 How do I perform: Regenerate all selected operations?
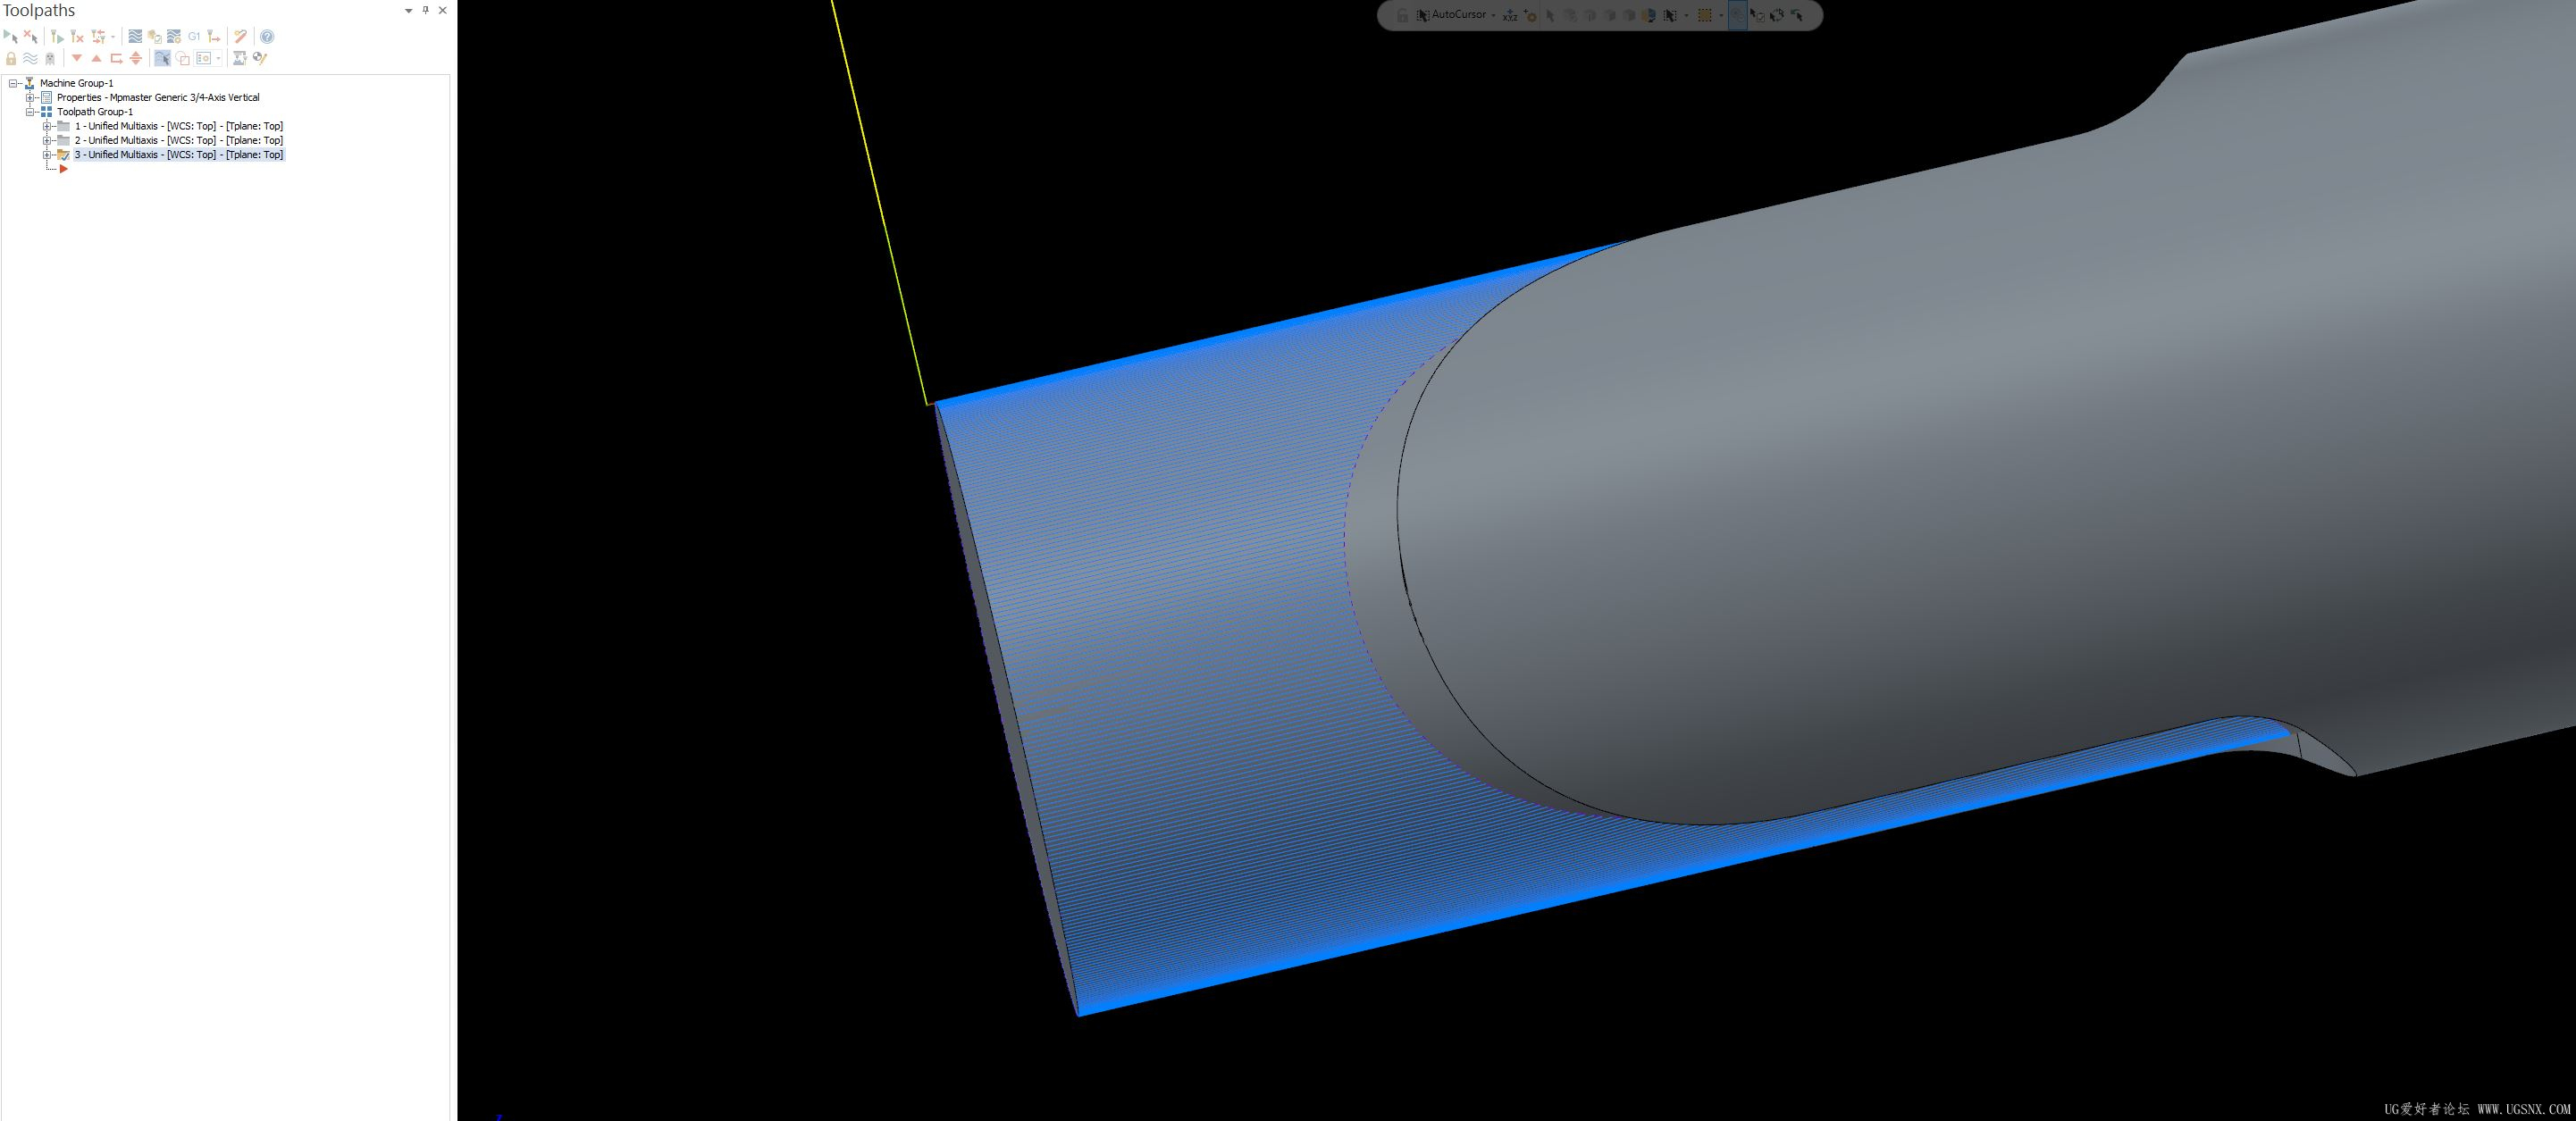coord(57,37)
